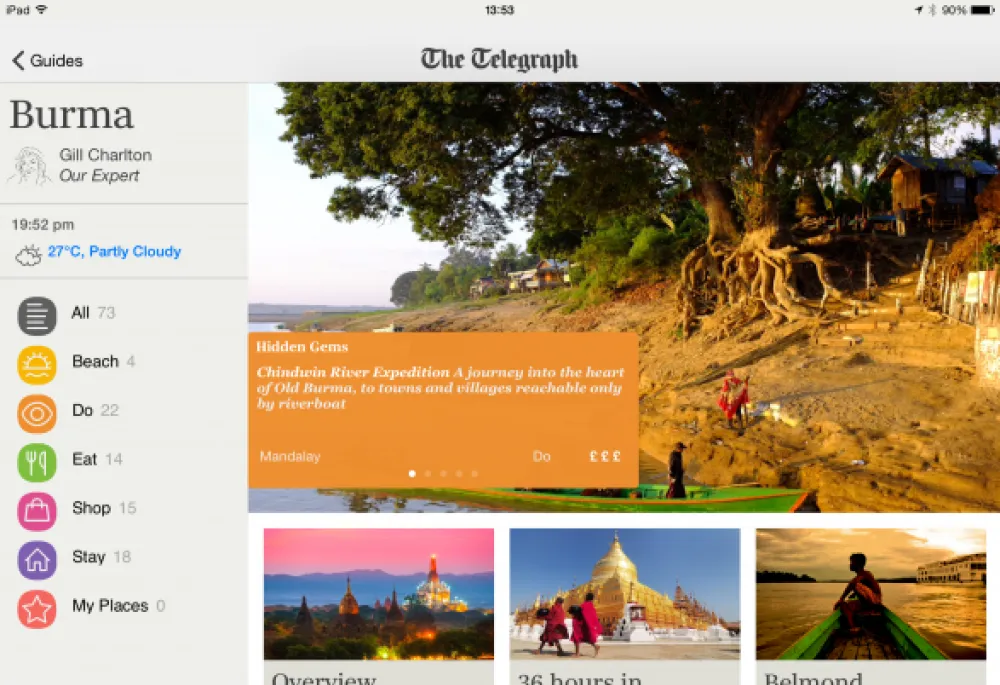Select the second carousel page dot
The image size is (1000, 685).
point(428,473)
